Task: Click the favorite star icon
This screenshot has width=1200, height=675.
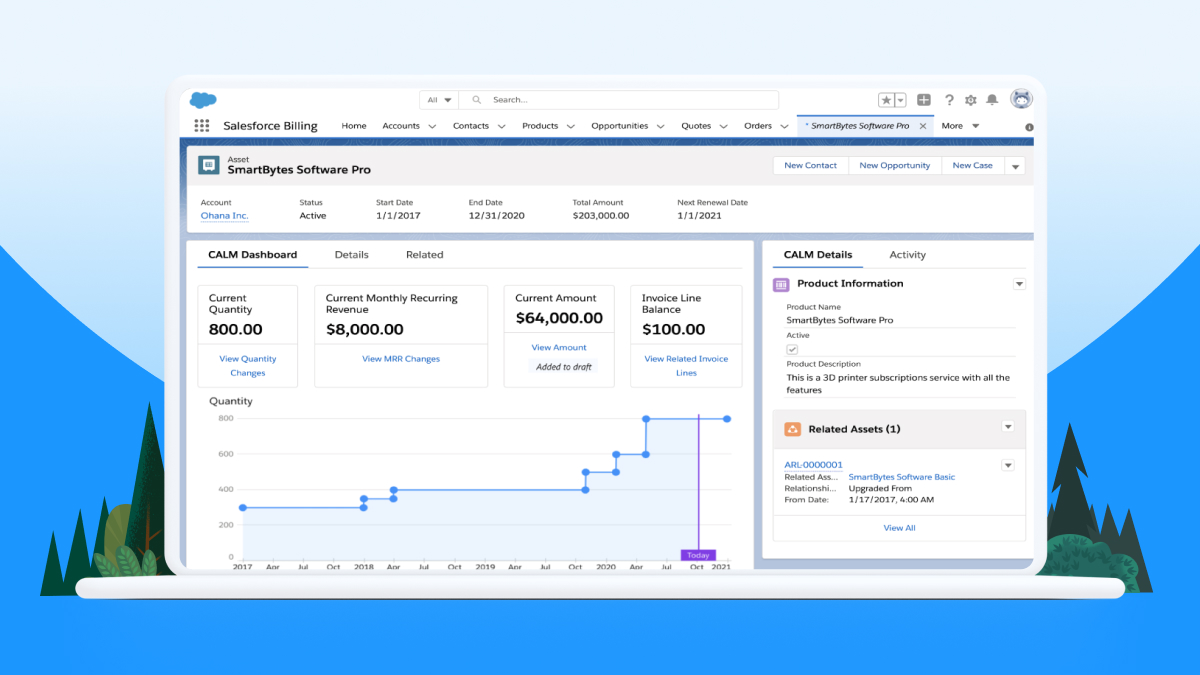Action: point(884,99)
